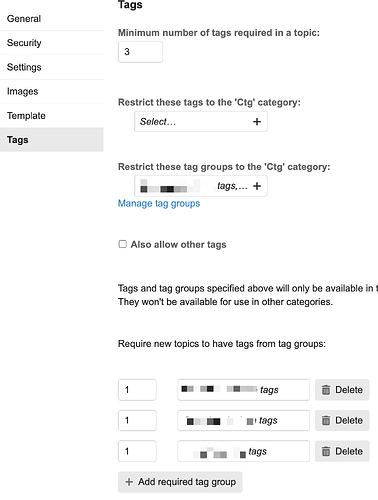This screenshot has height=500, width=378.
Task: Select the Tags tab in sidebar
Action: pos(52,140)
